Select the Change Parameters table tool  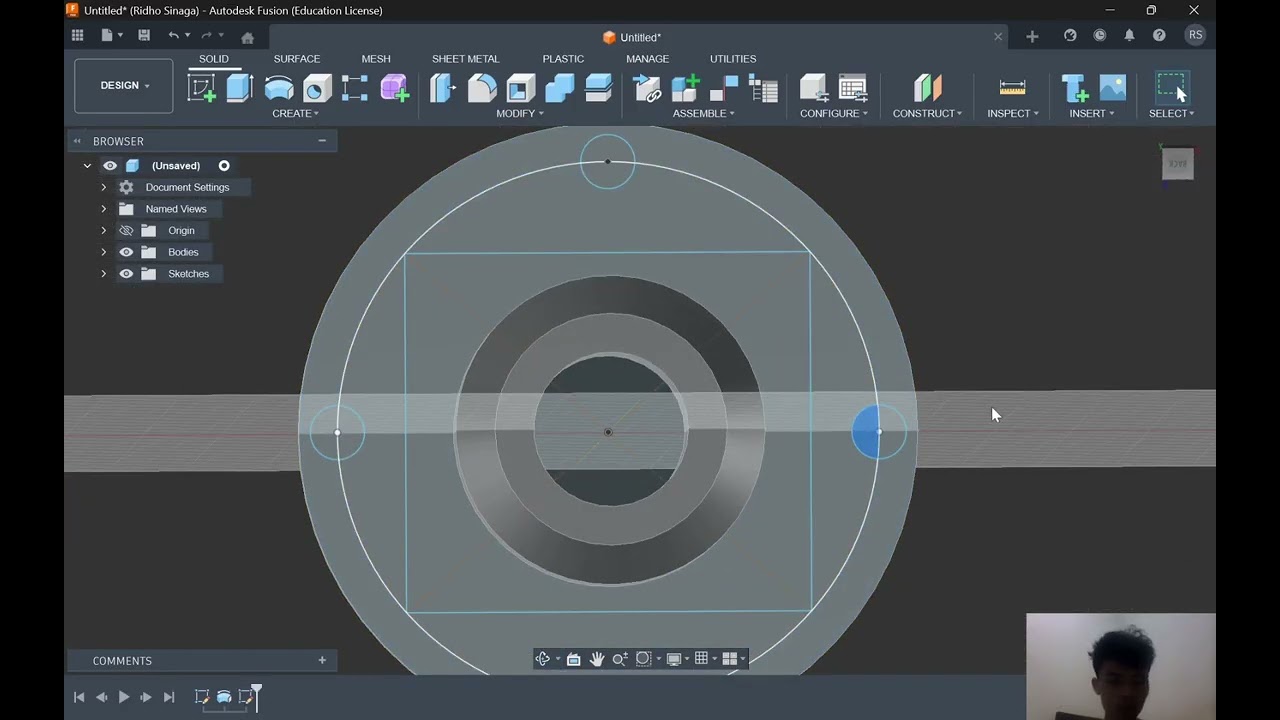(x=853, y=88)
